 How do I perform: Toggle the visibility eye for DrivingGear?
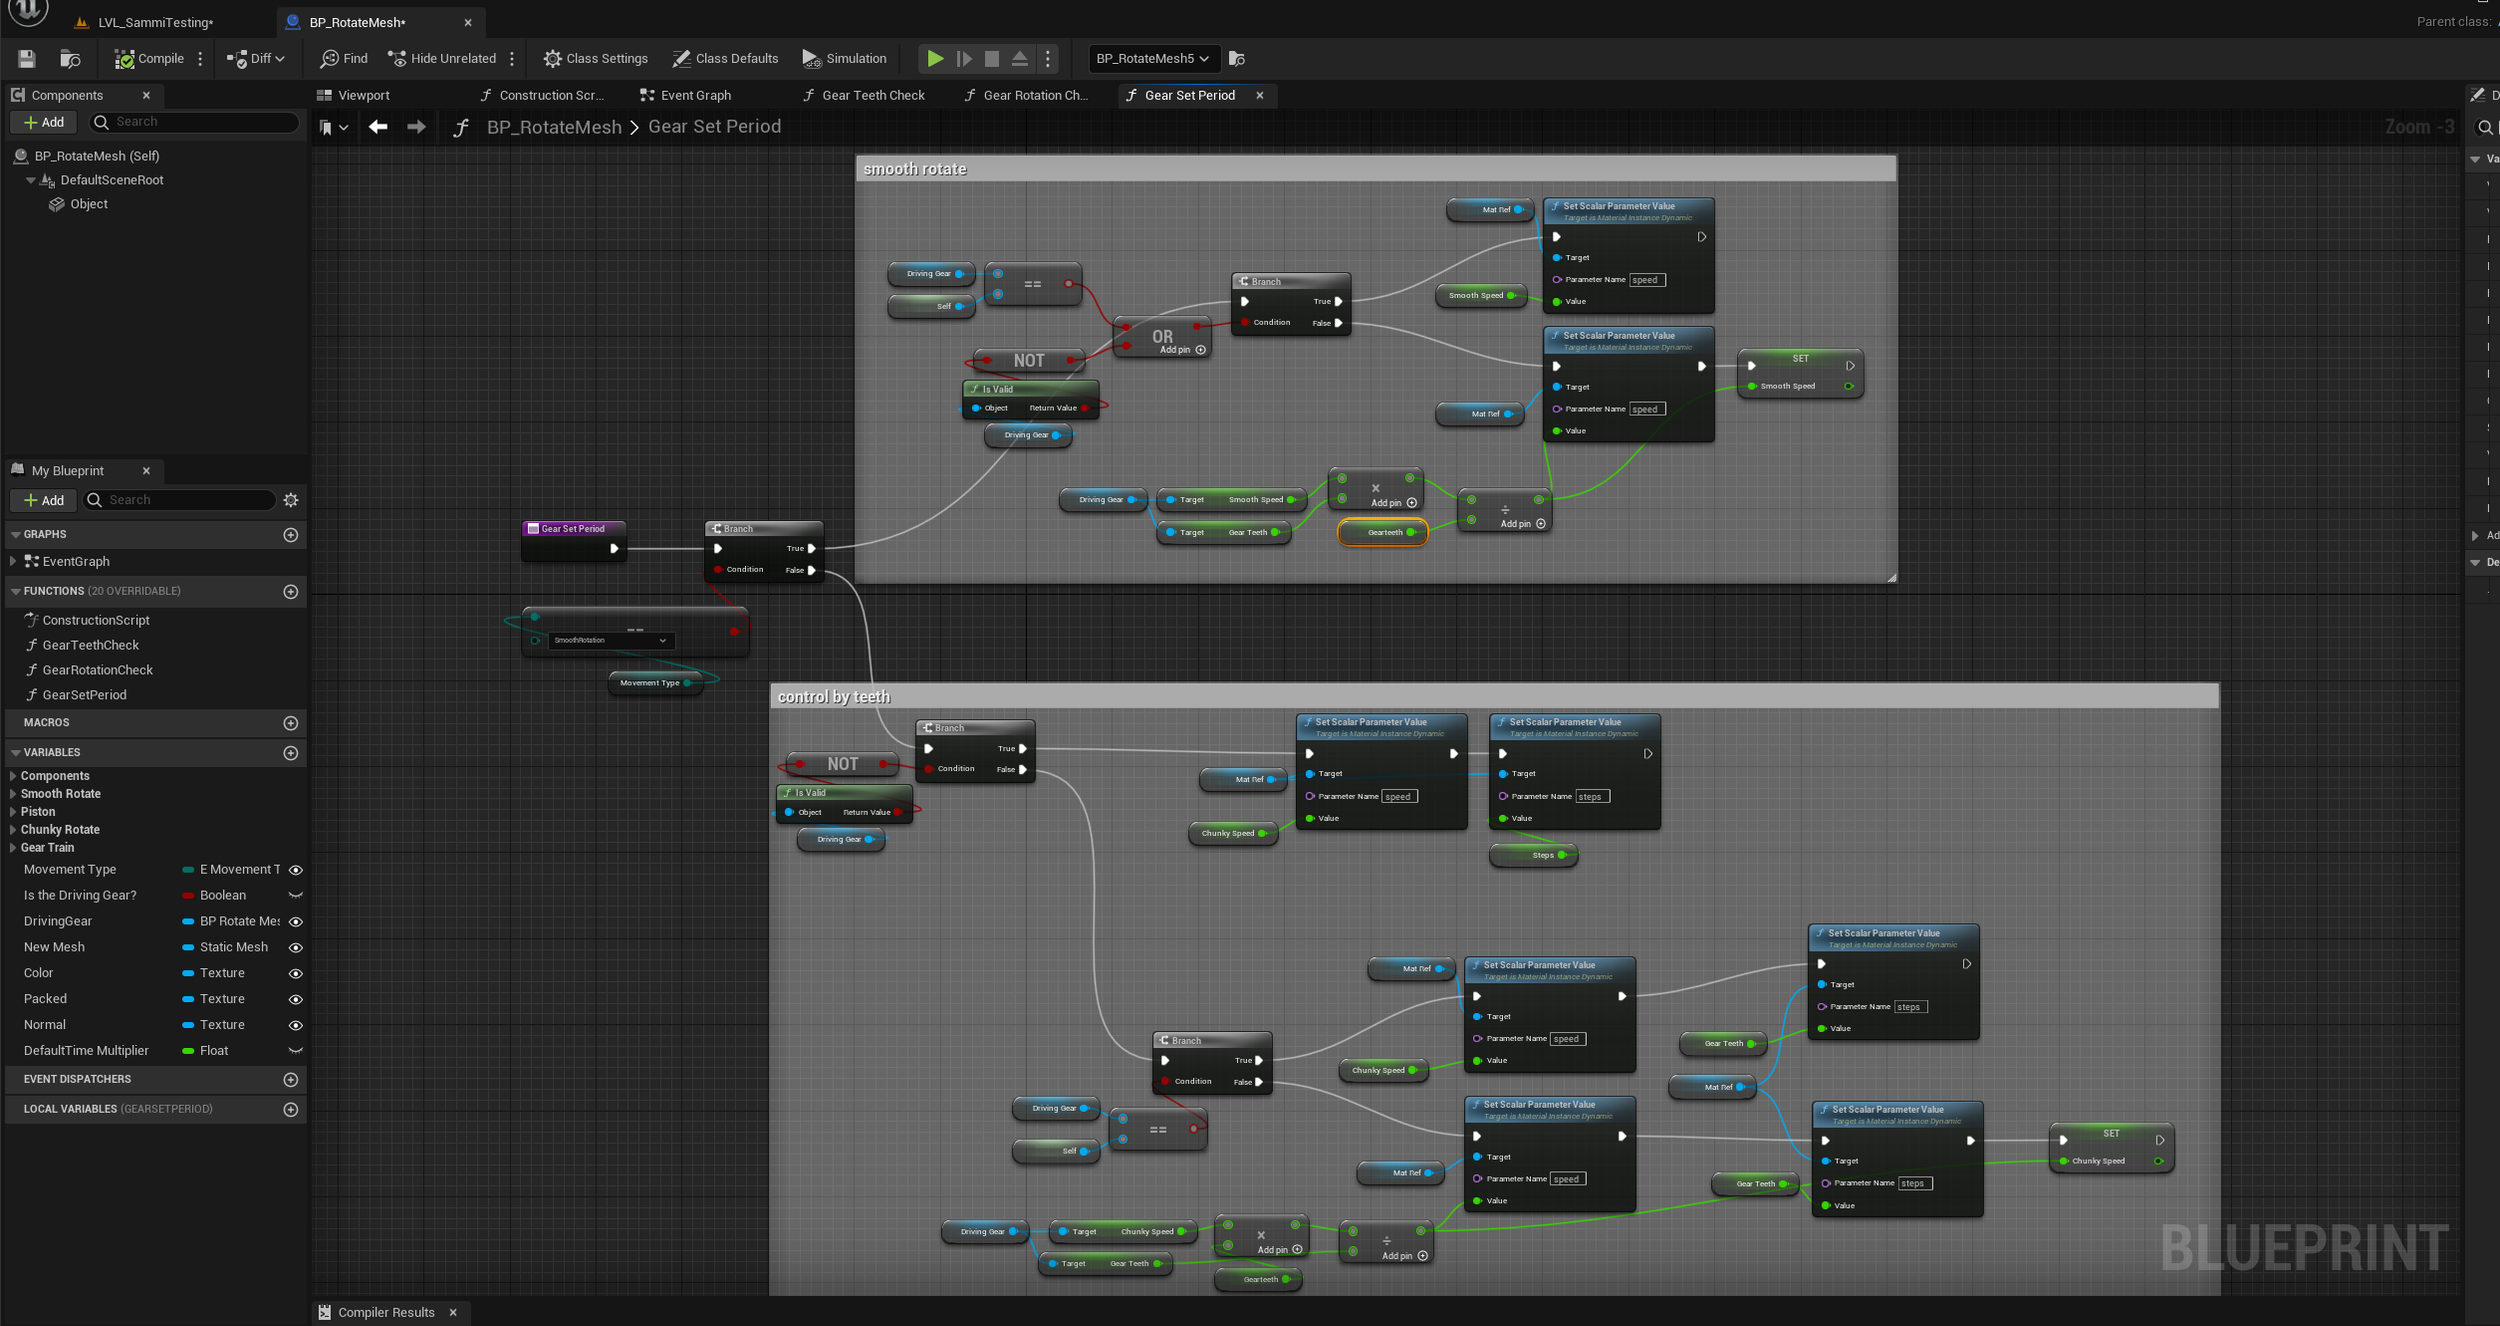296,921
